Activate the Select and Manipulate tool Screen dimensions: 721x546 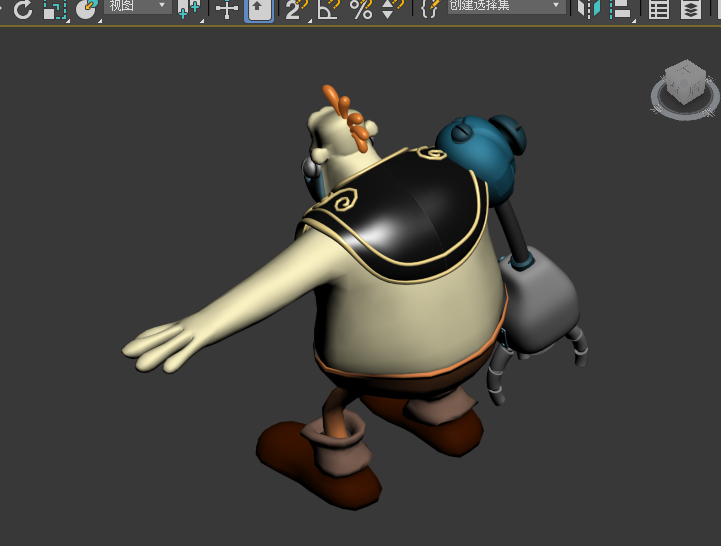point(228,10)
